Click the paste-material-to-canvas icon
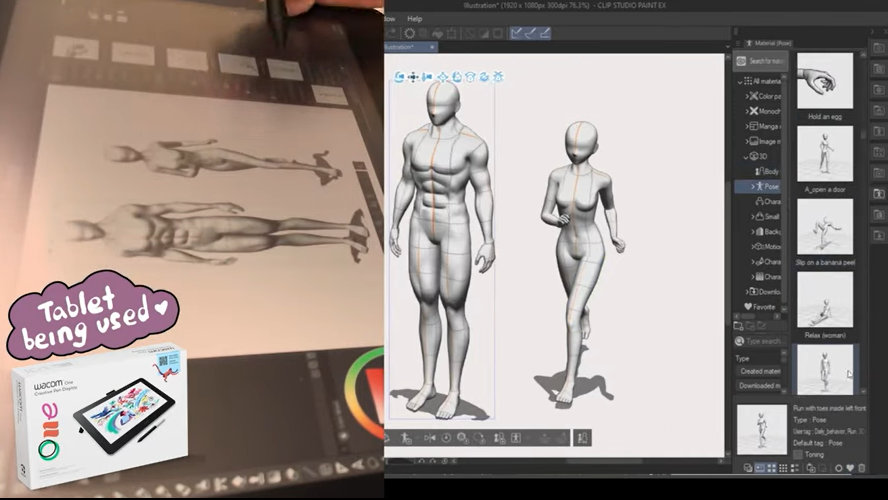This screenshot has width=888, height=500. pos(748,468)
